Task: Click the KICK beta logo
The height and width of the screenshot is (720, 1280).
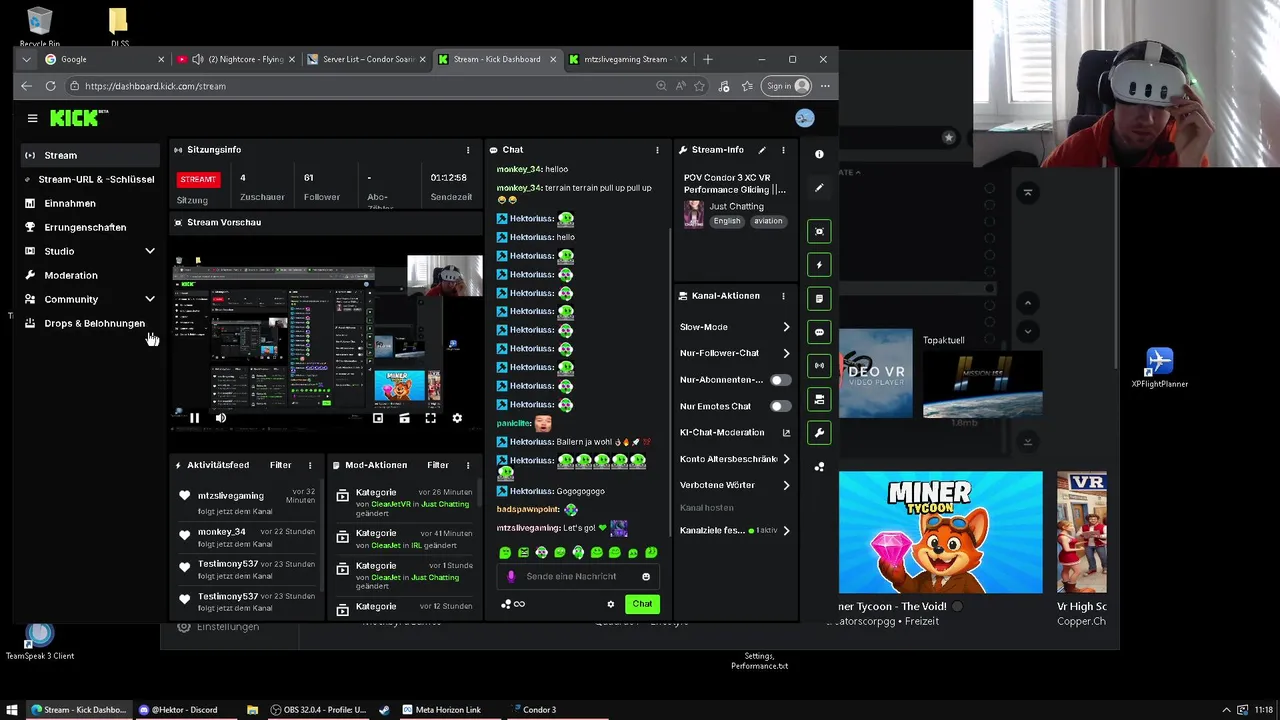Action: pyautogui.click(x=79, y=118)
